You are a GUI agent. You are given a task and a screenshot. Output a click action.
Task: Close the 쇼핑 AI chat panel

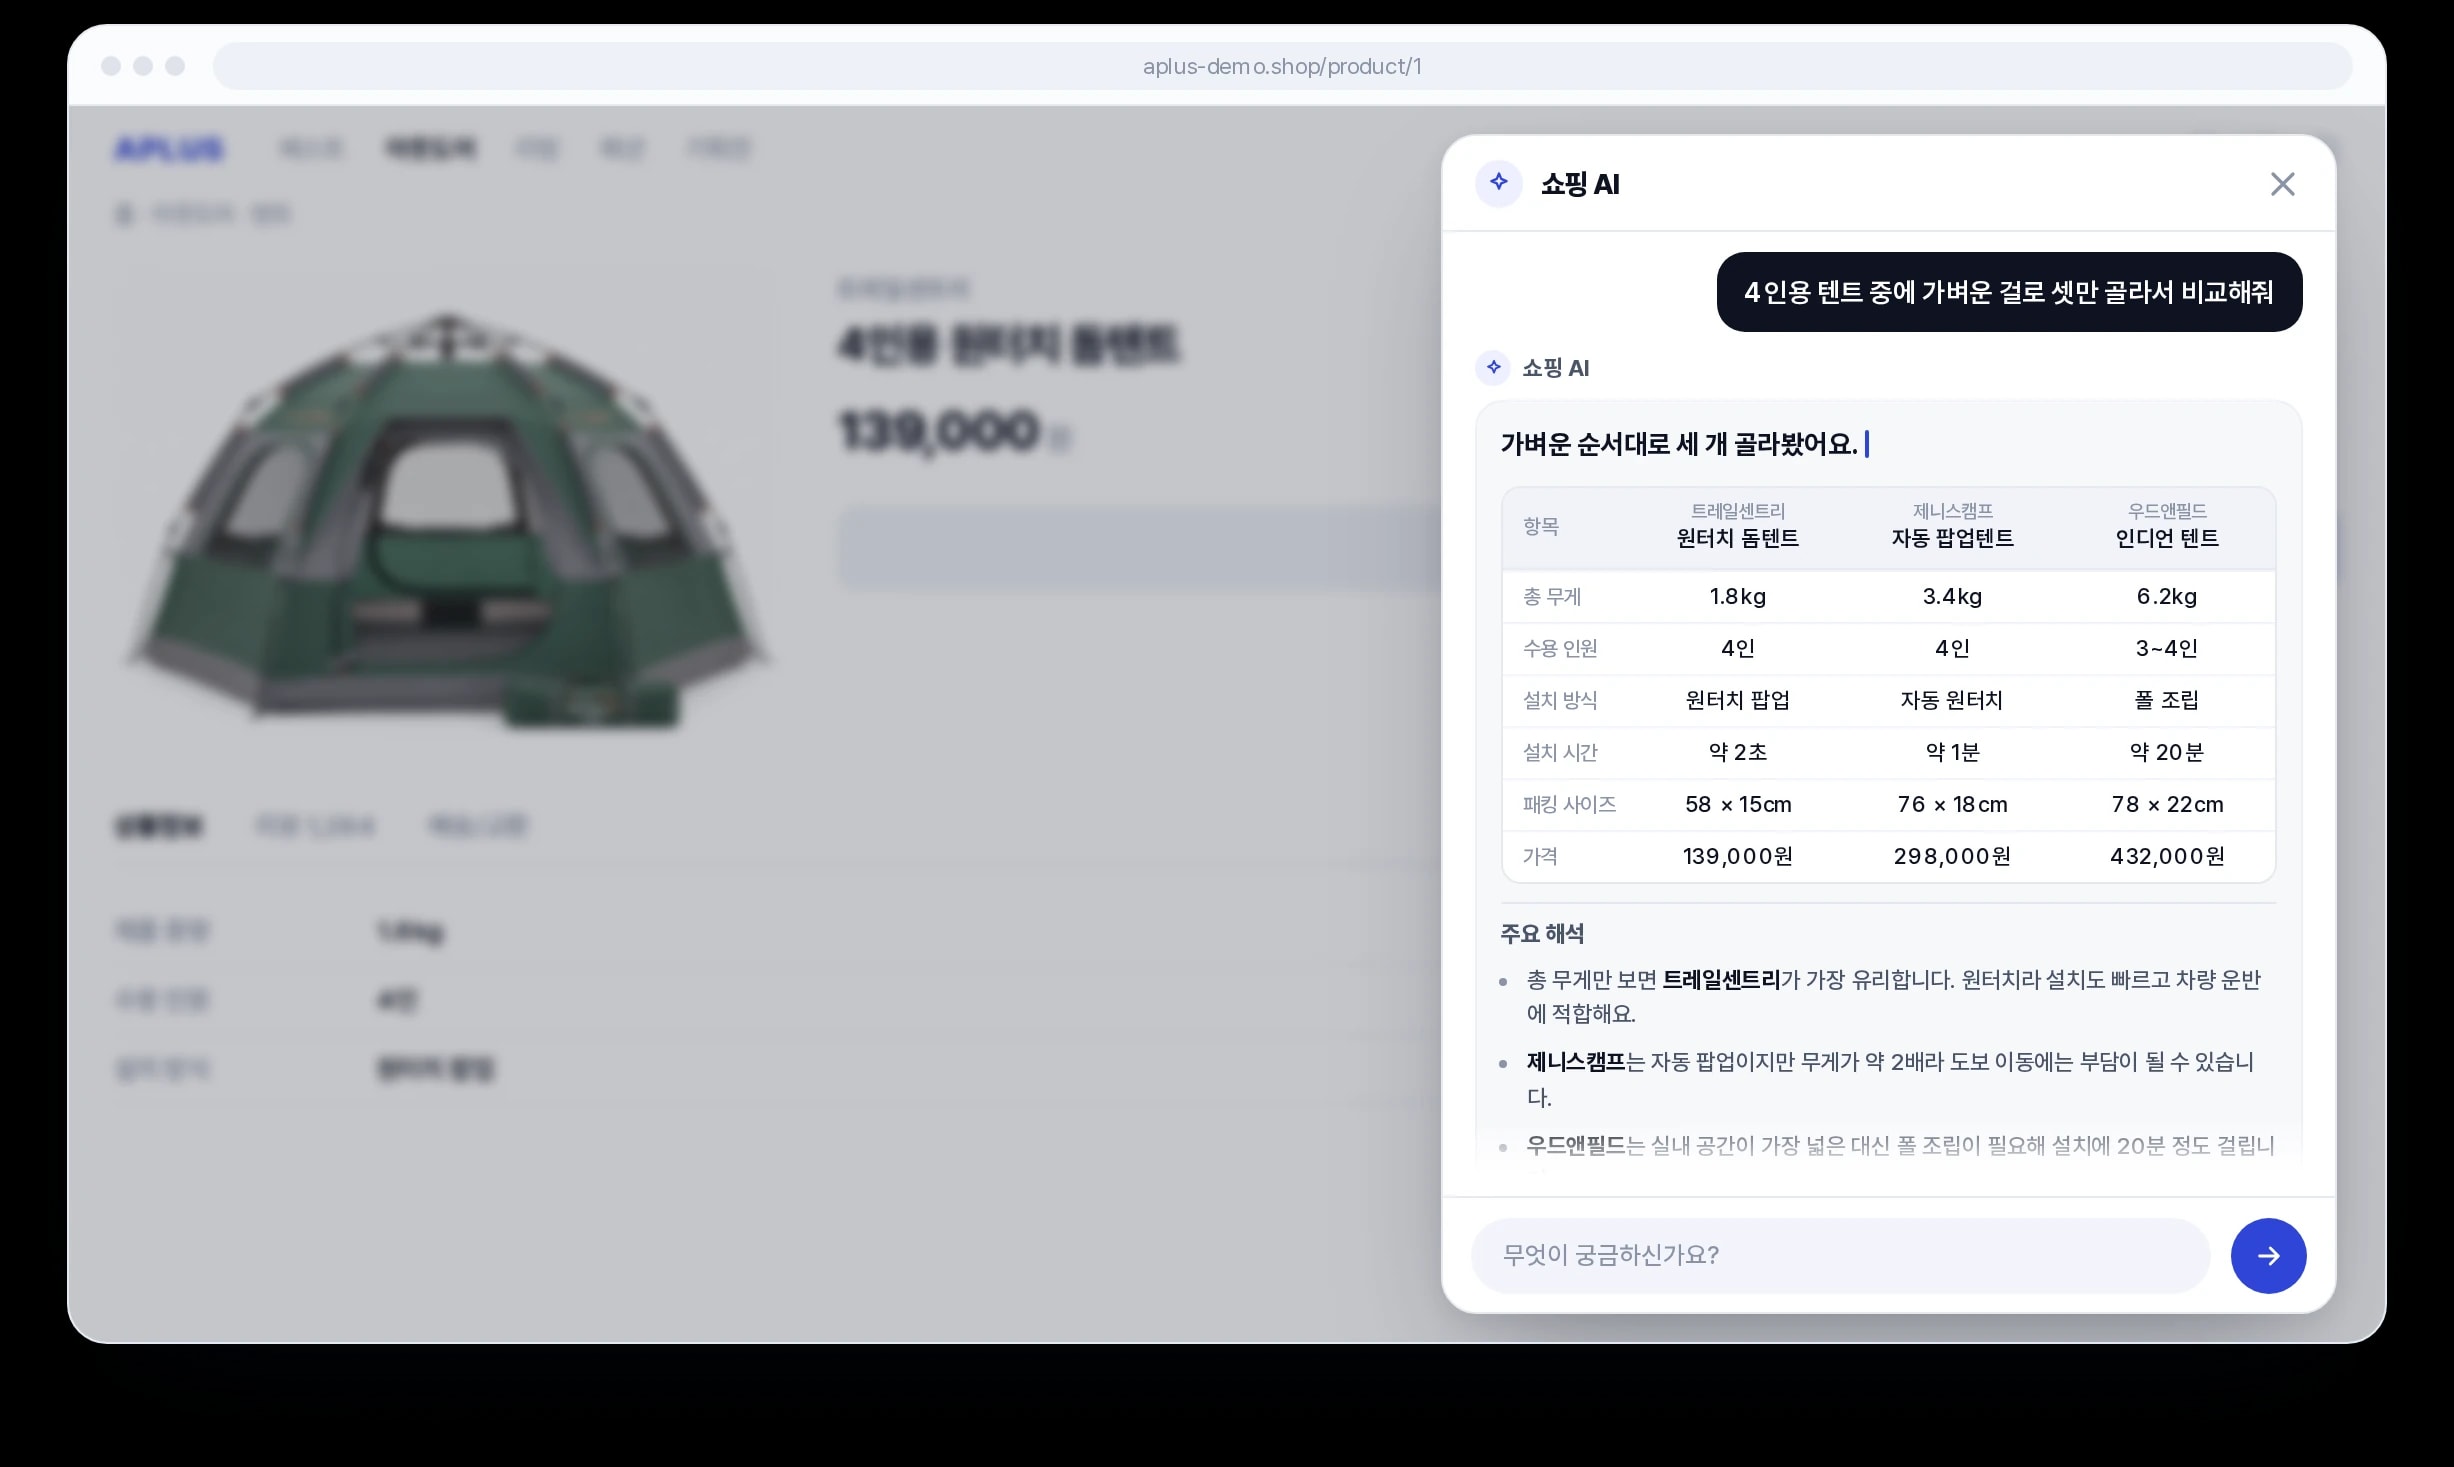(x=2282, y=184)
